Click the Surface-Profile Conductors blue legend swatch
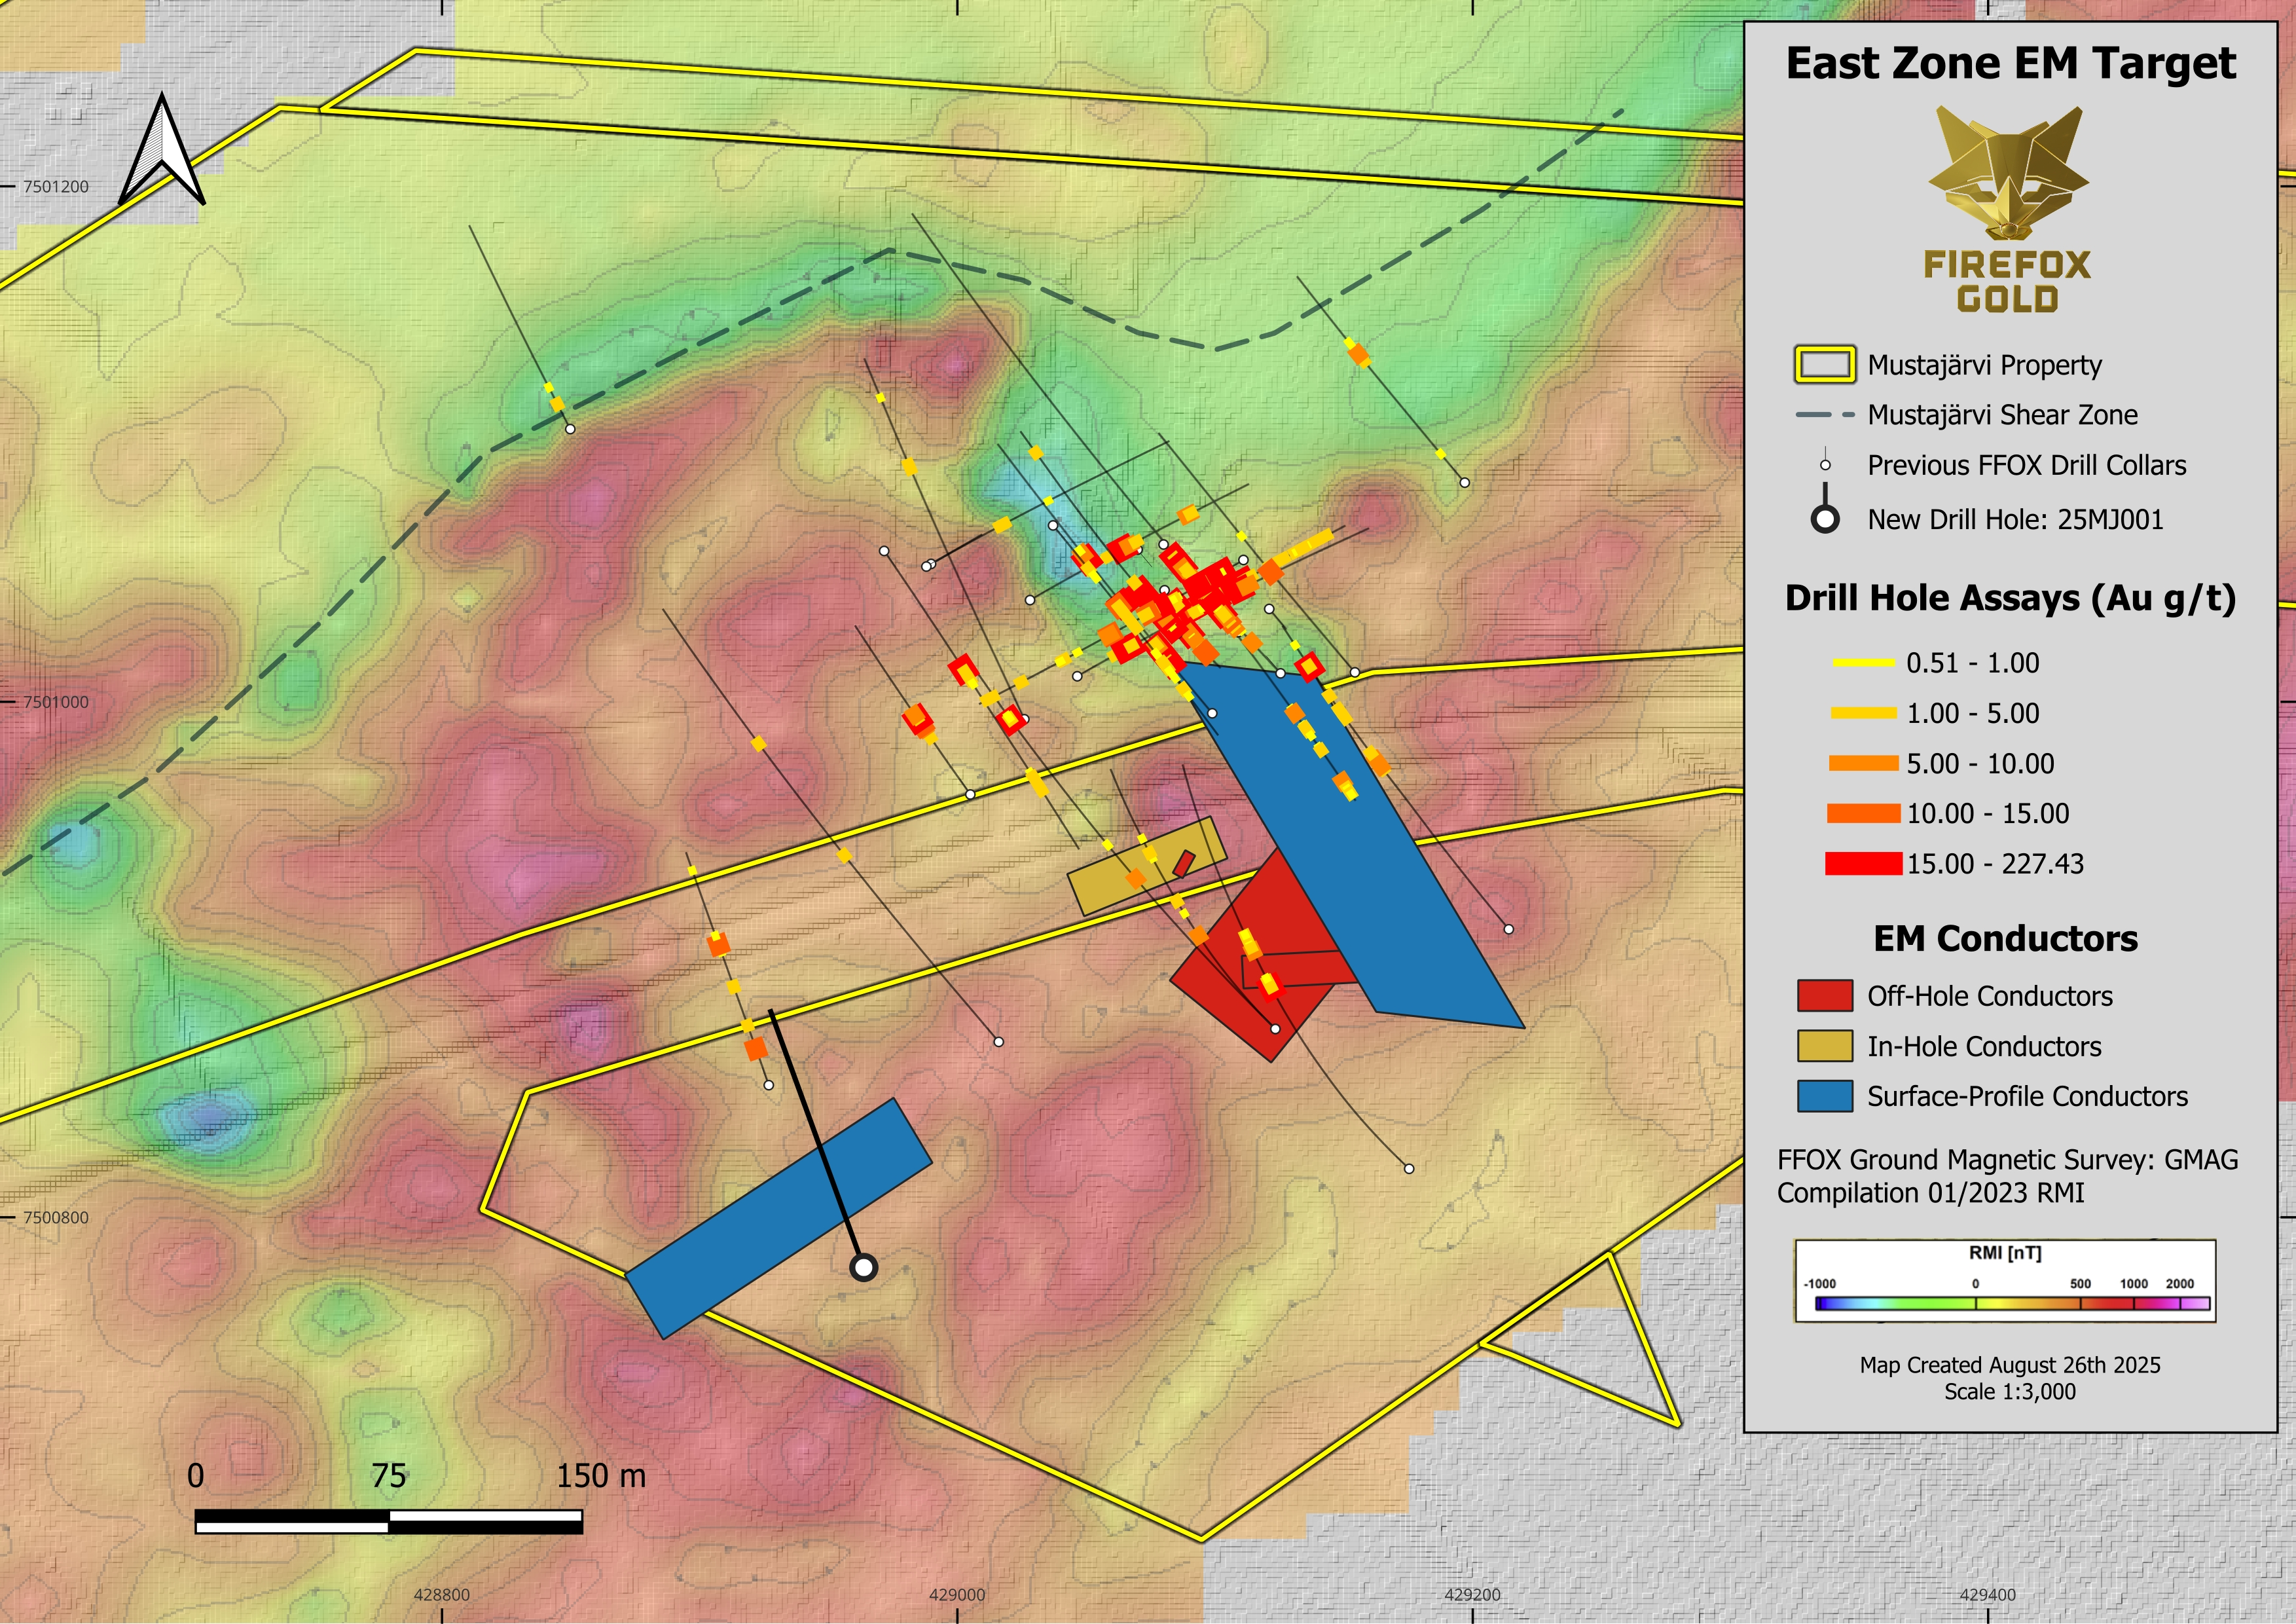Screen dimensions: 2296x1624 coord(1824,1096)
